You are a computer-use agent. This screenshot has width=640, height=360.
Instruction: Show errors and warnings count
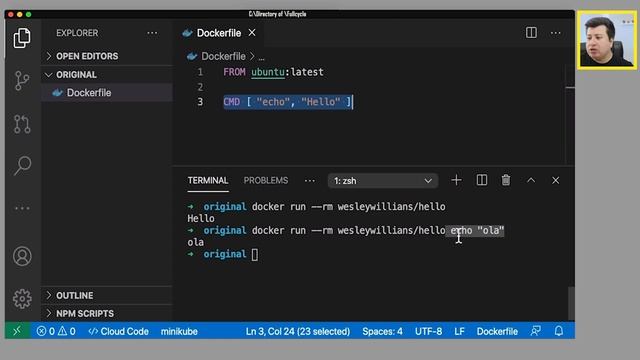point(56,331)
